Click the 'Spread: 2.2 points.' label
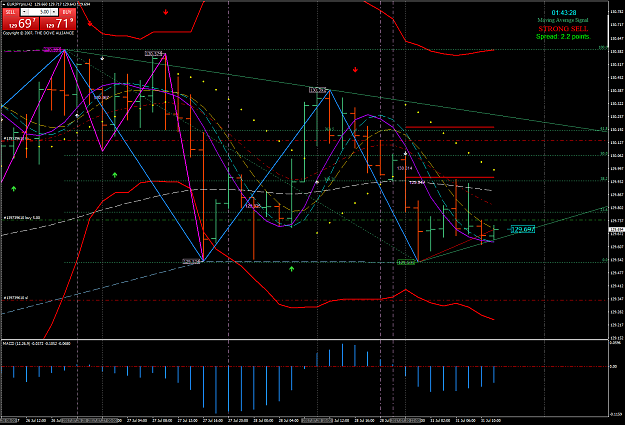The height and width of the screenshot is (425, 625). (x=563, y=36)
